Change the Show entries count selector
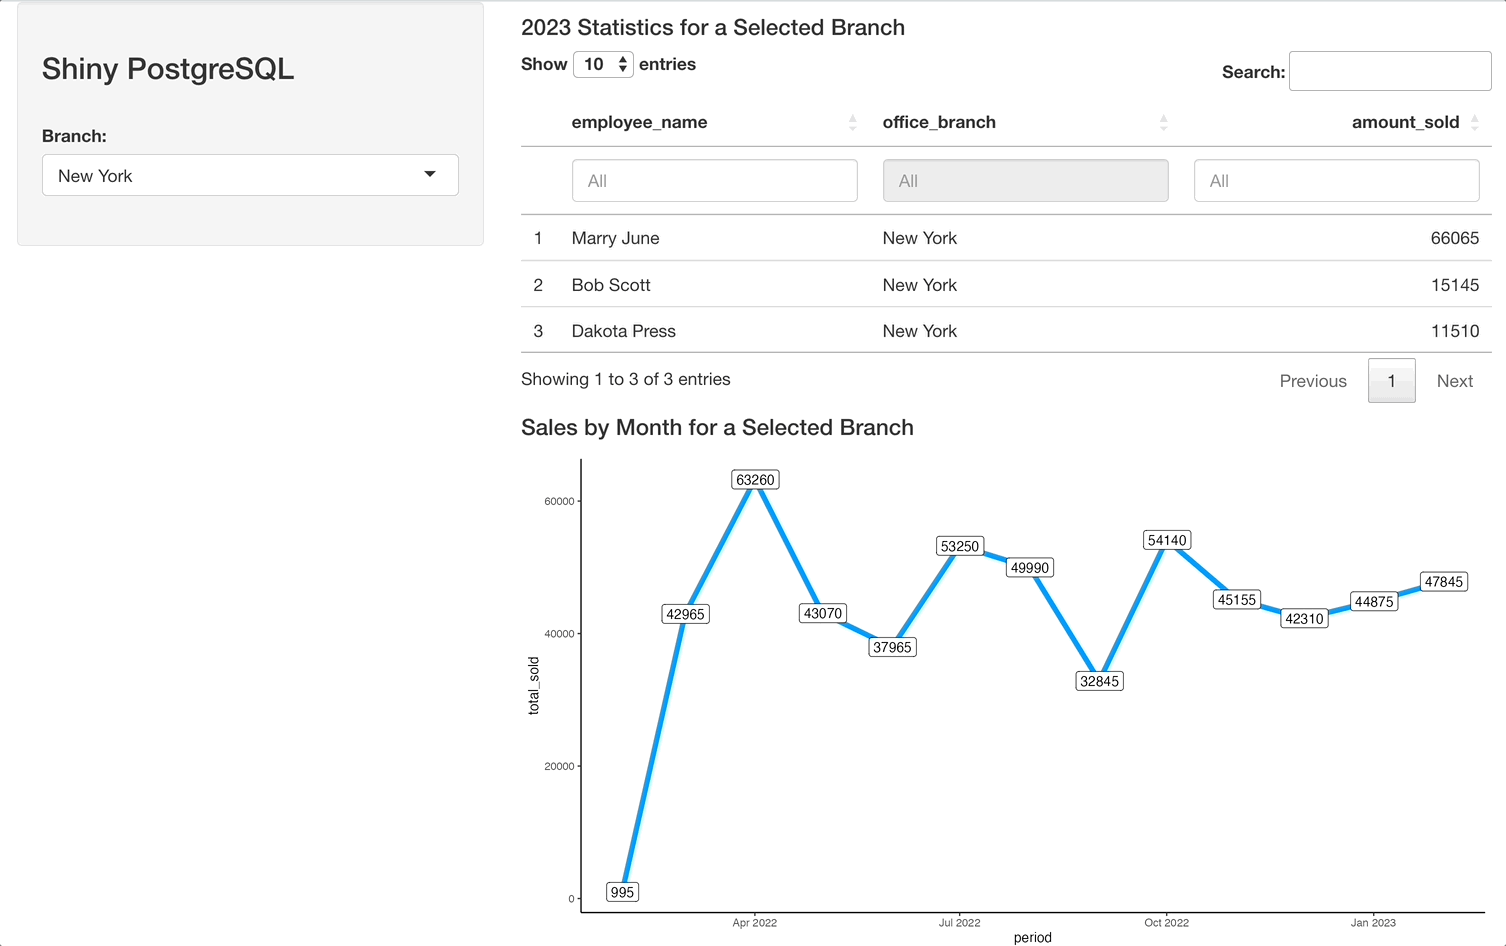 click(x=603, y=64)
